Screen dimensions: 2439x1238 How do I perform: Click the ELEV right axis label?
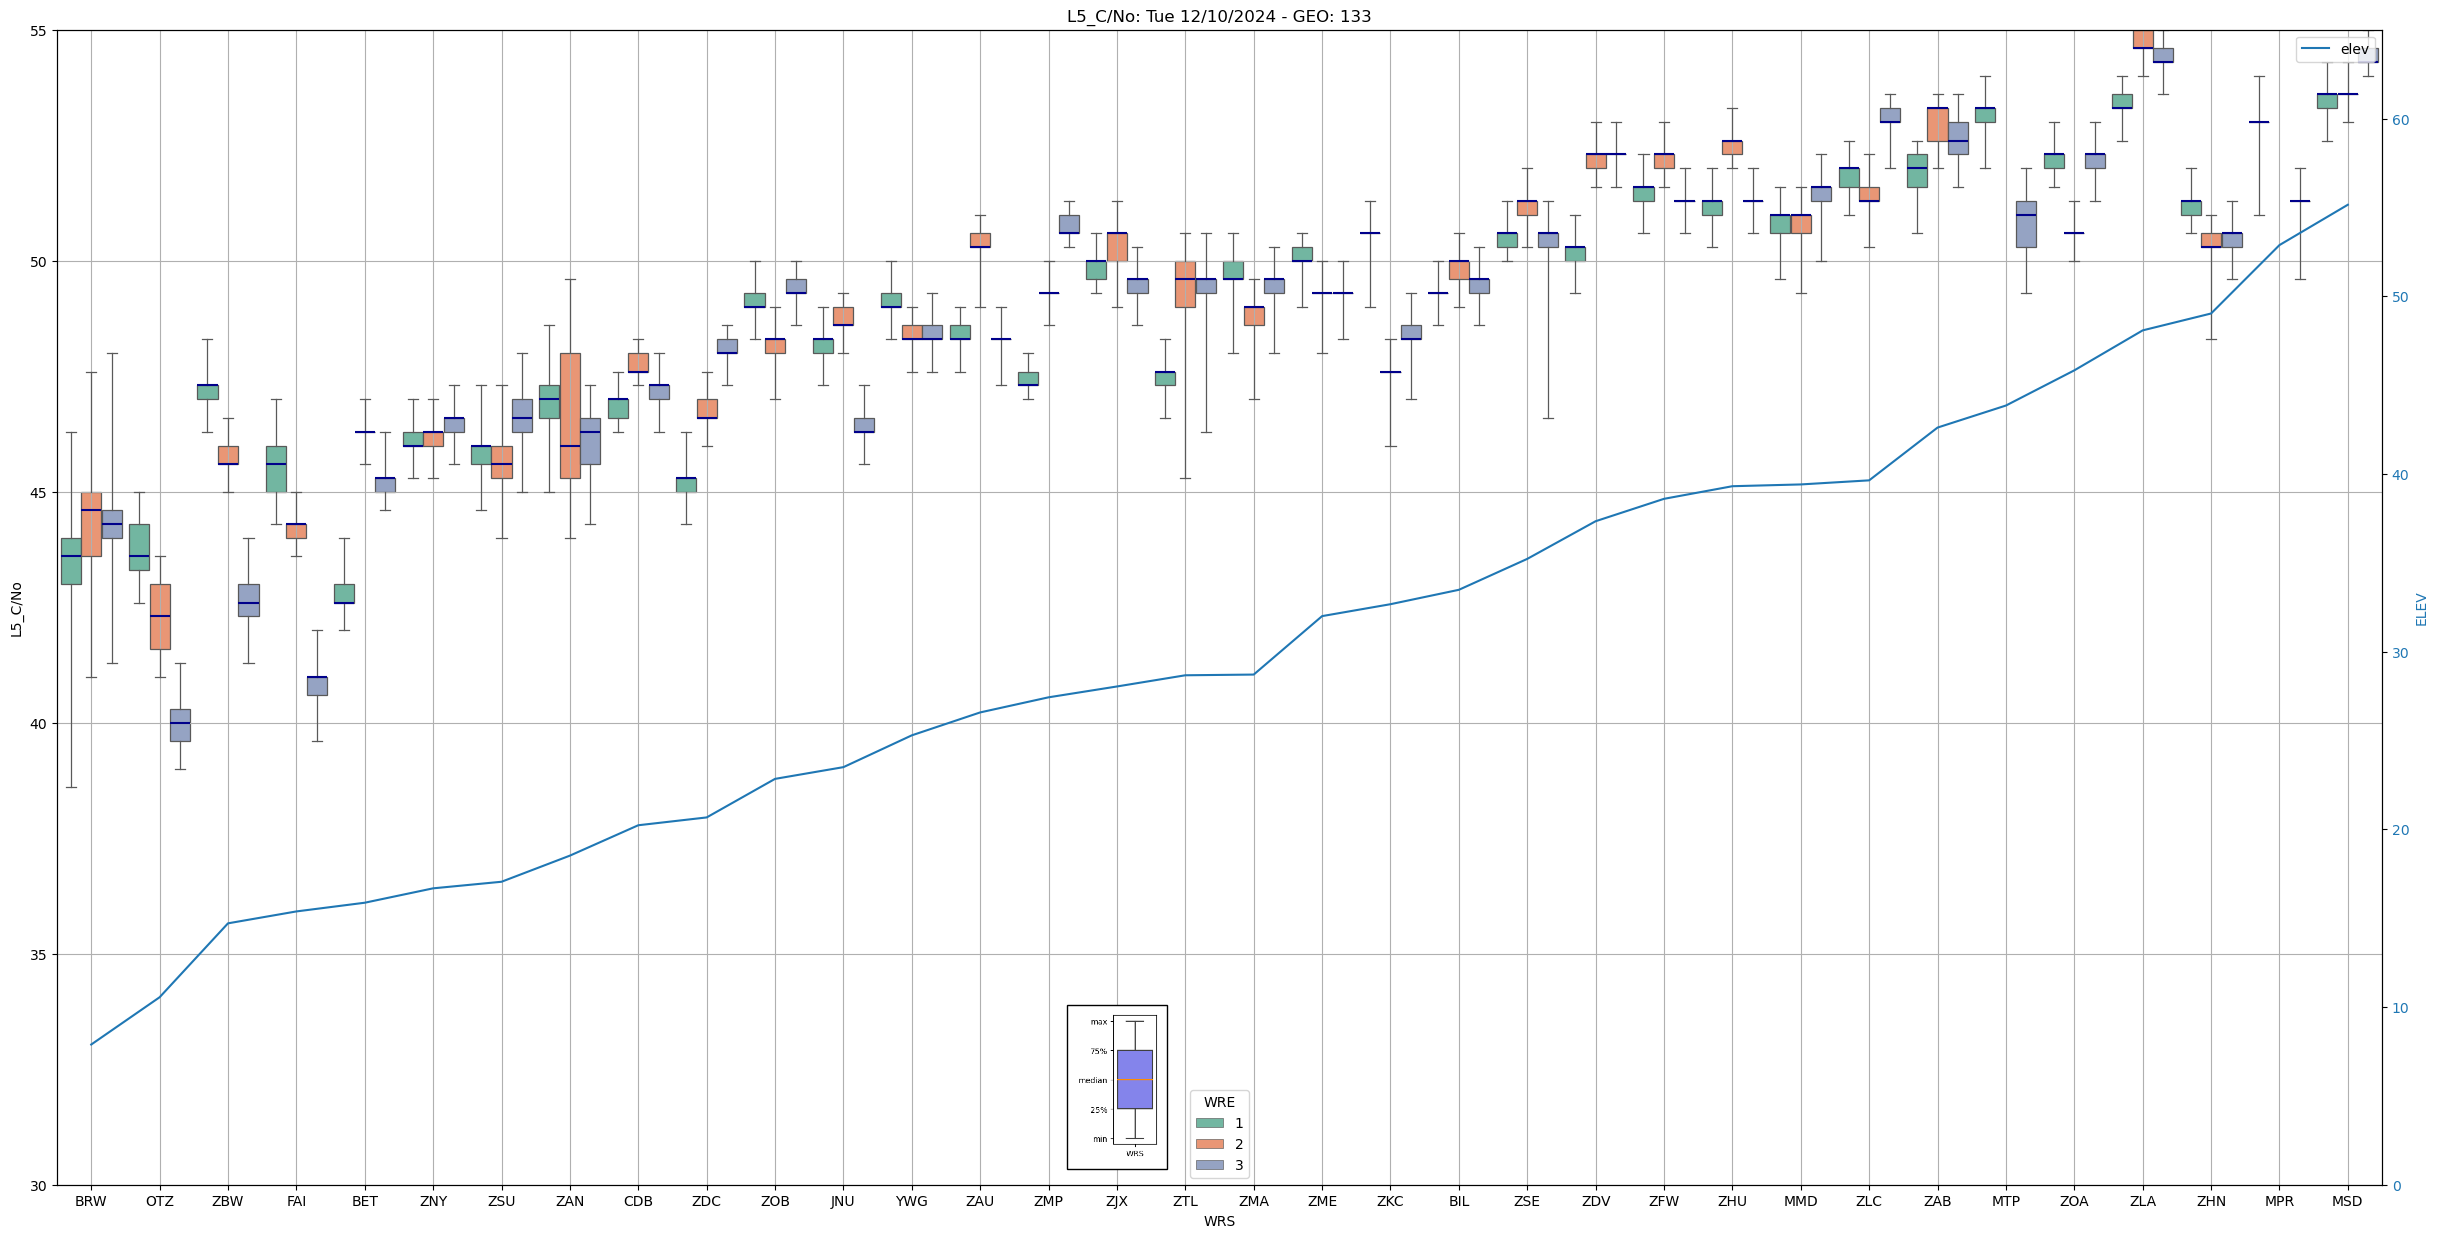pos(2421,609)
